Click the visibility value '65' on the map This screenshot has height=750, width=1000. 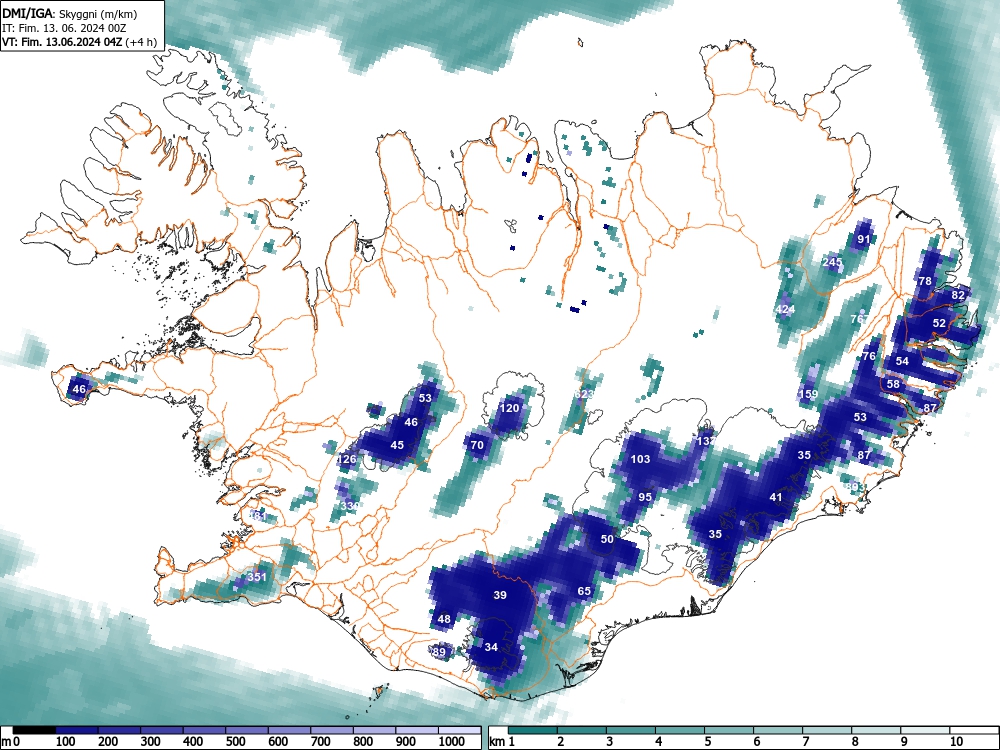click(584, 591)
